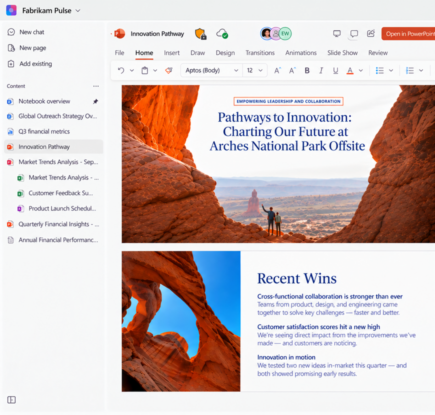The width and height of the screenshot is (435, 415).
Task: Toggle Underline formatting
Action: tap(335, 70)
